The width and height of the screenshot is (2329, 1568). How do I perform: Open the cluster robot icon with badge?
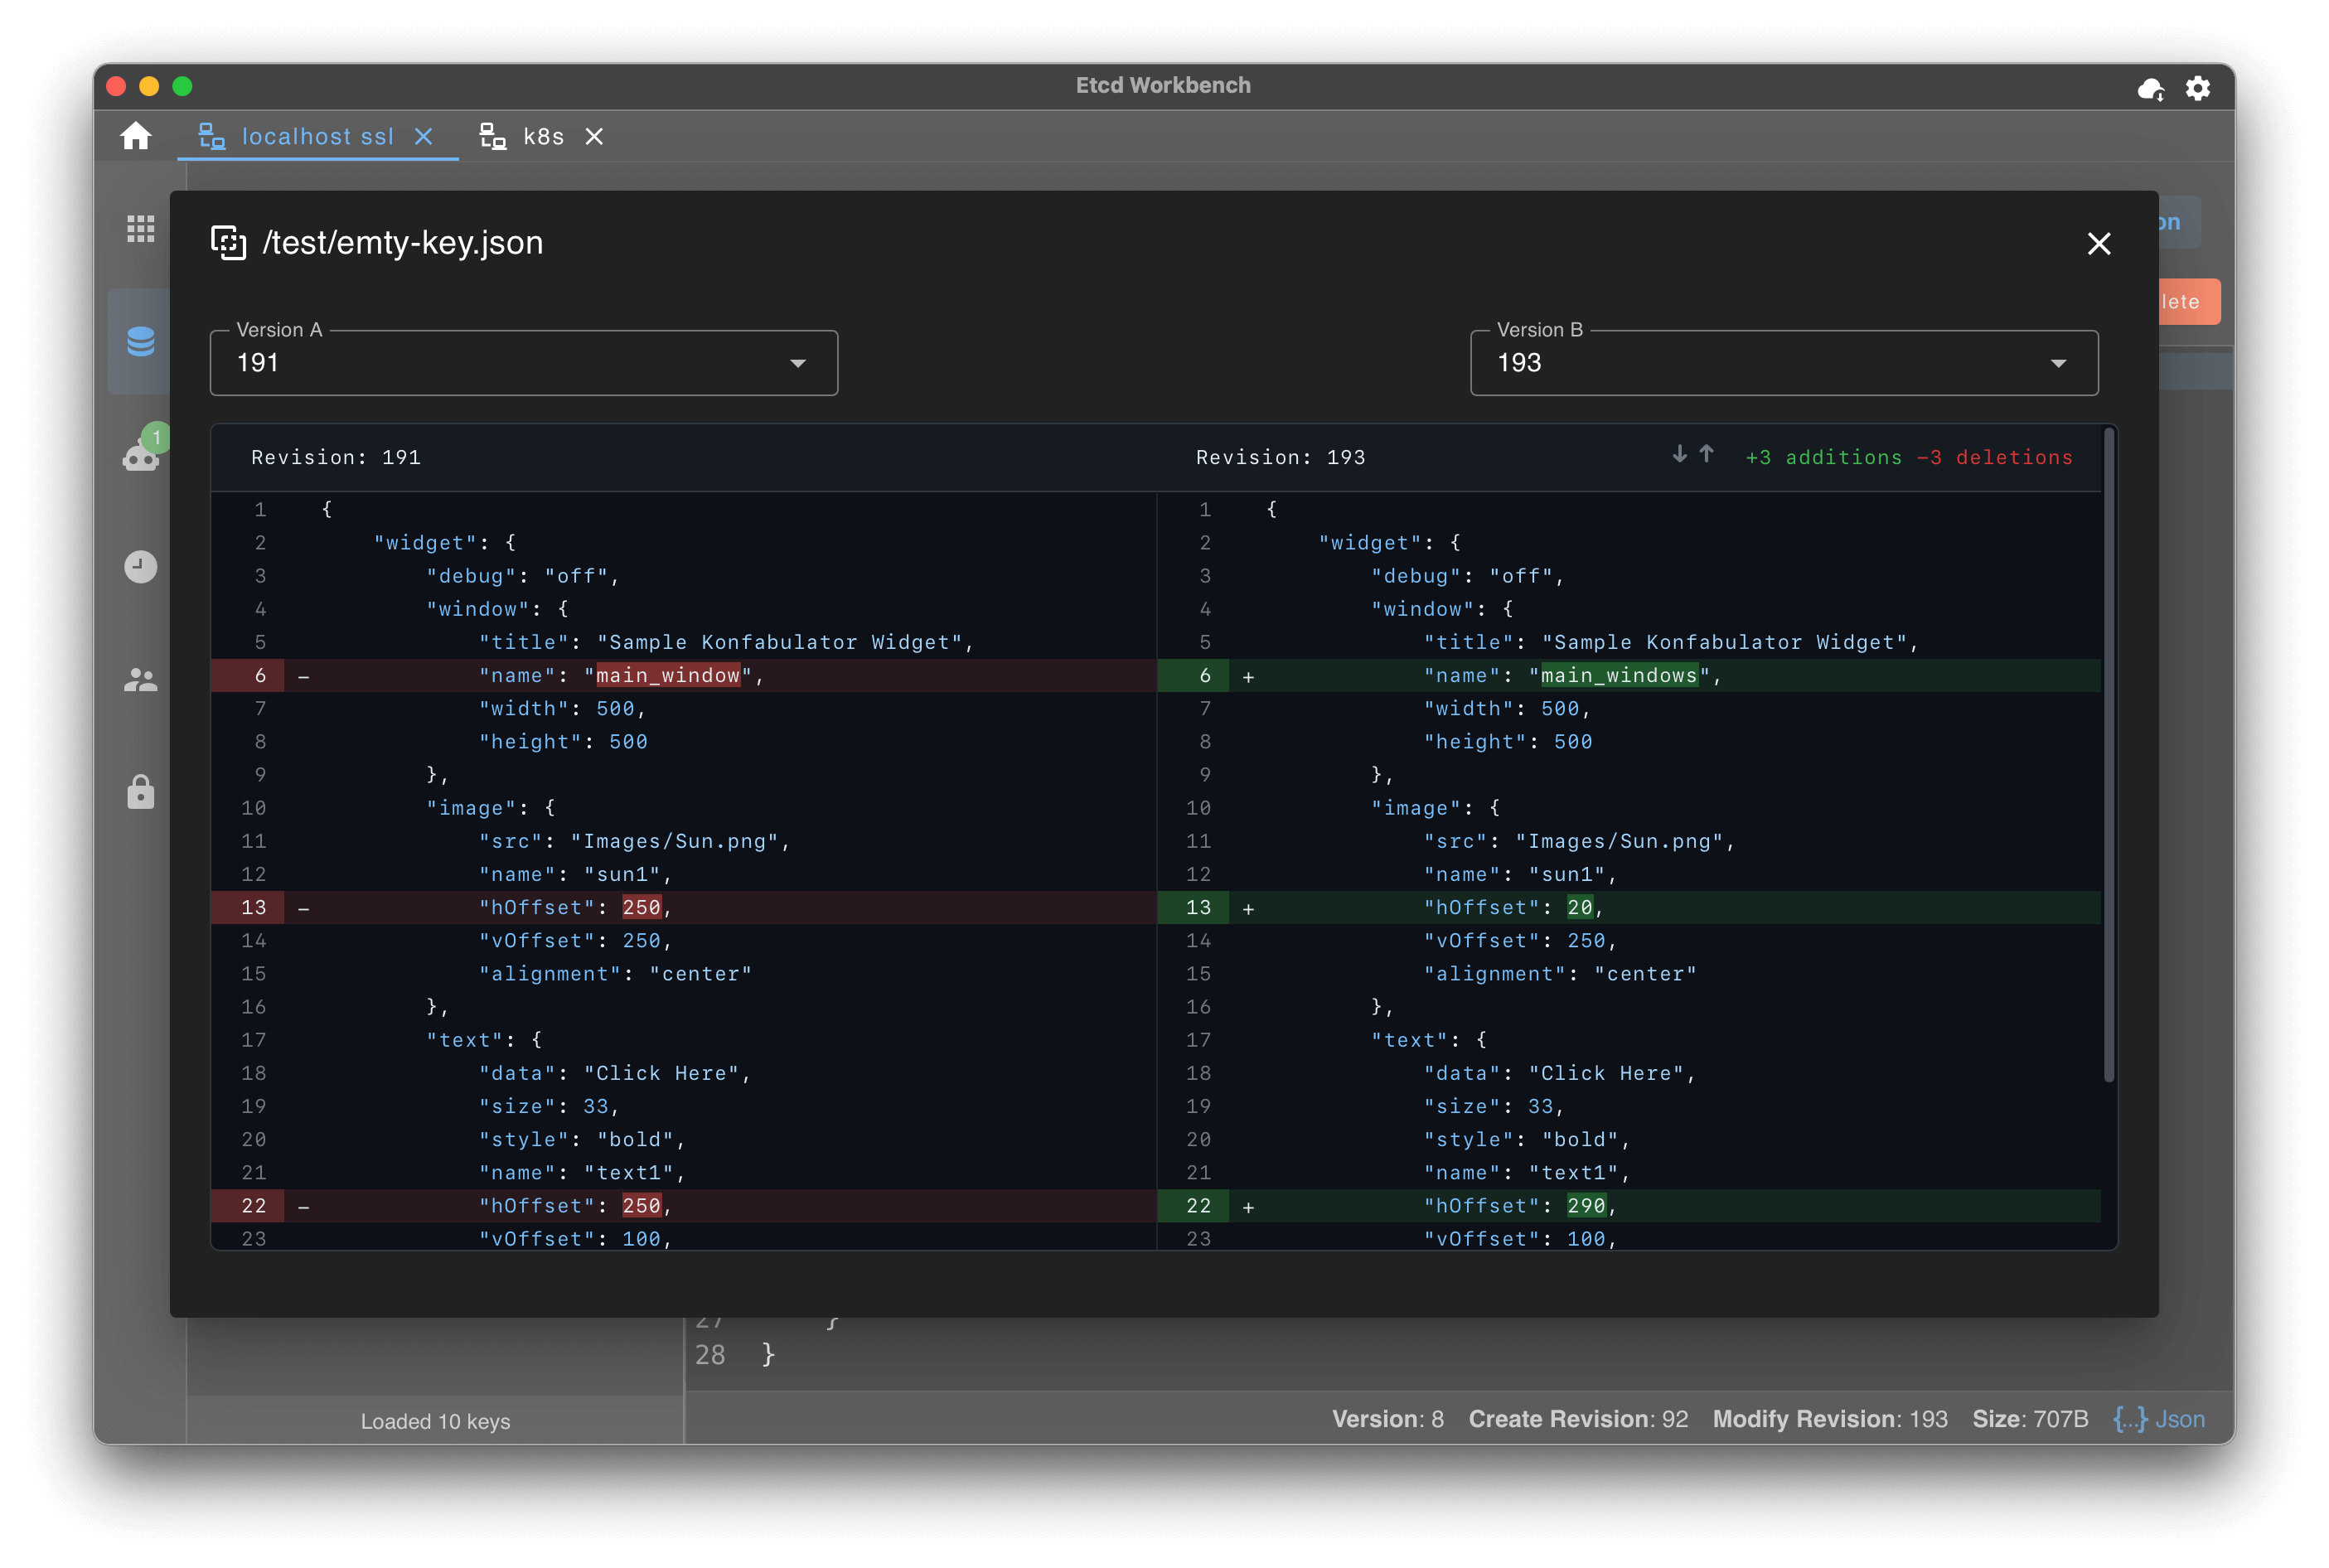coord(142,450)
